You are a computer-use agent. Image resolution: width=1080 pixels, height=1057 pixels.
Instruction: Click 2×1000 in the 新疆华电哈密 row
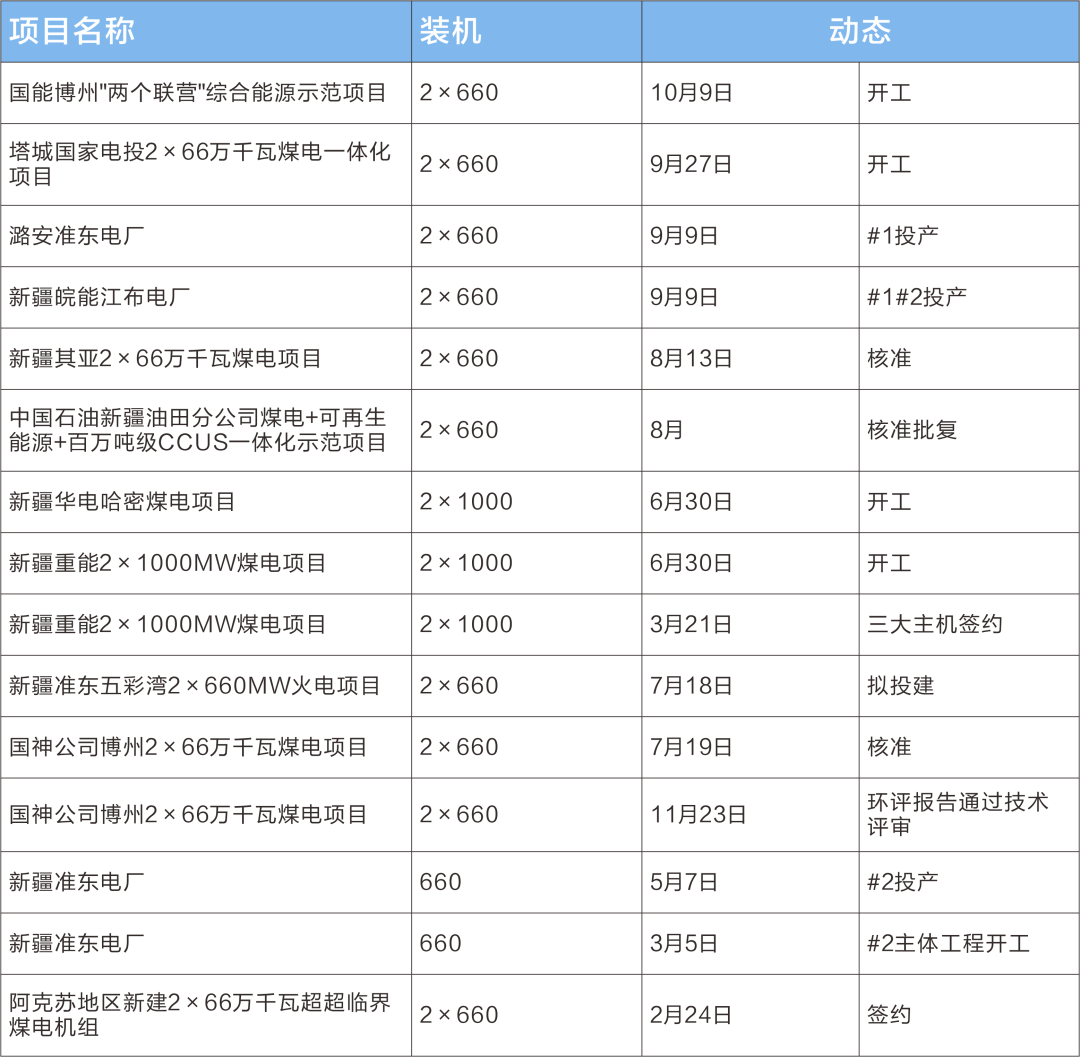(527, 502)
